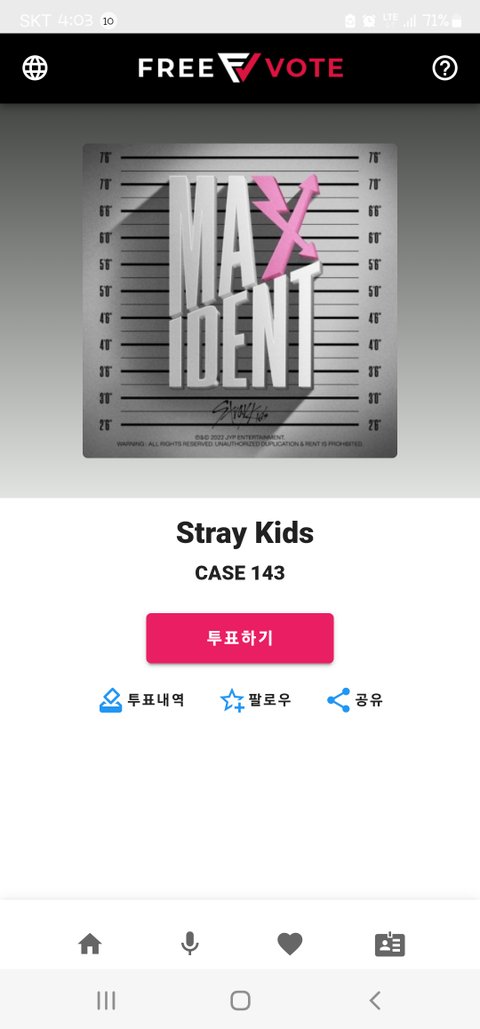
Task: Tap Android home navigation button
Action: pos(240,1000)
